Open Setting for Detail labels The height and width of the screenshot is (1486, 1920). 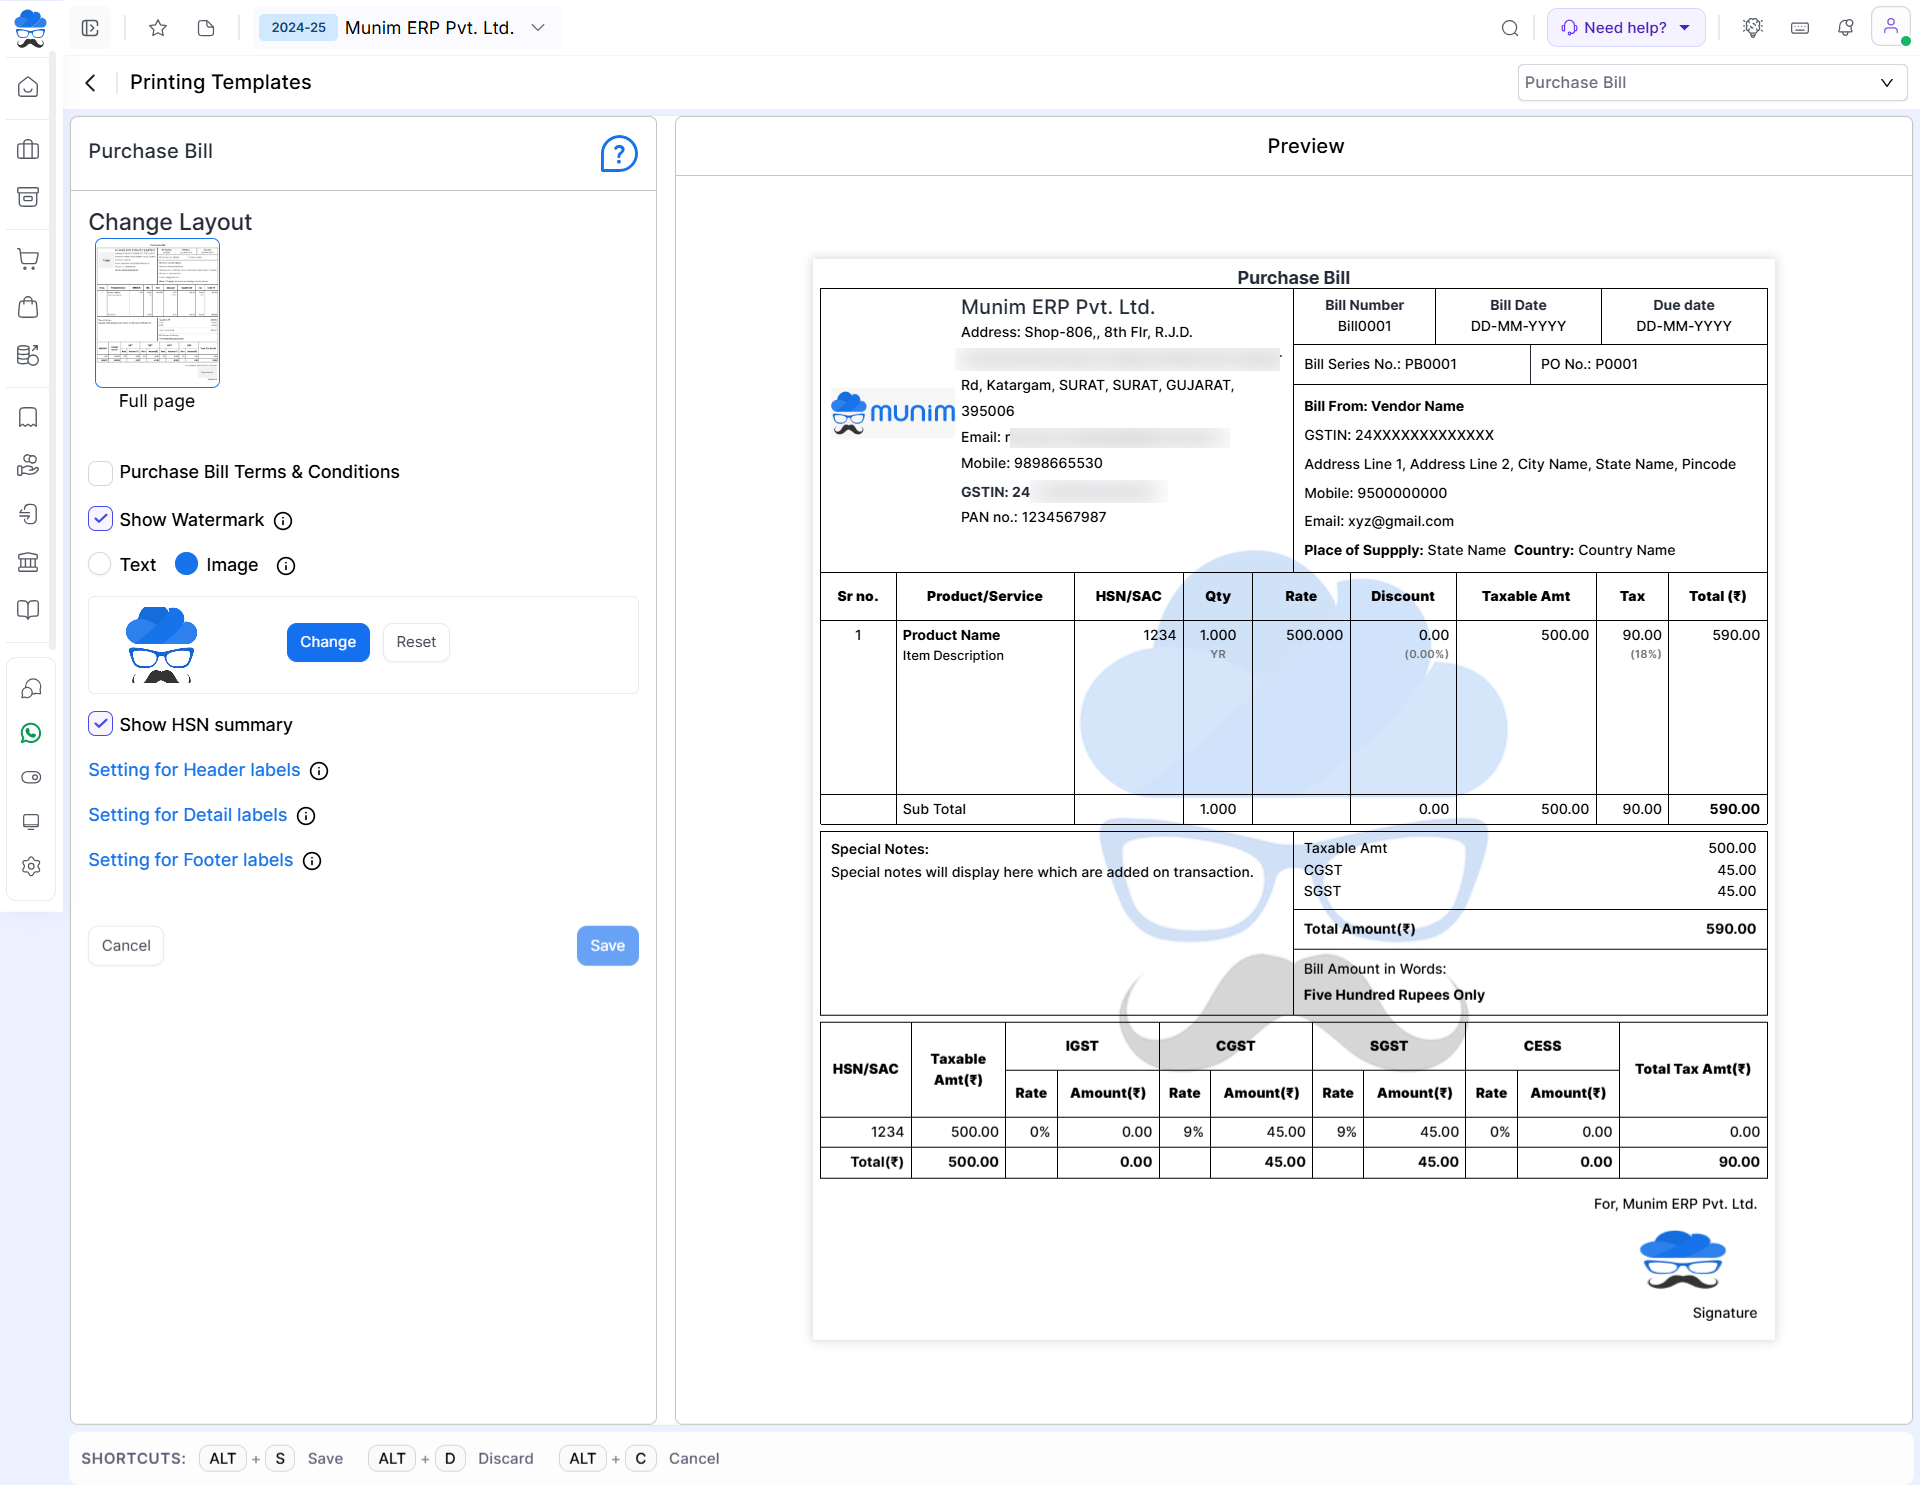click(x=188, y=815)
